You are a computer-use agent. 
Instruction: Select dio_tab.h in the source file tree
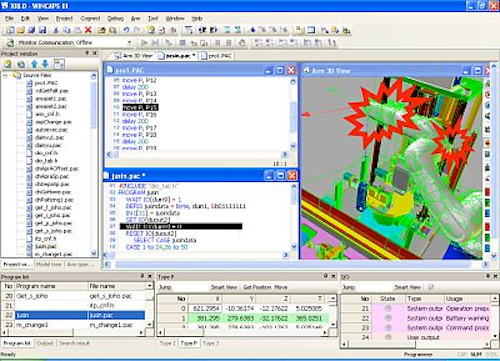pyautogui.click(x=46, y=161)
